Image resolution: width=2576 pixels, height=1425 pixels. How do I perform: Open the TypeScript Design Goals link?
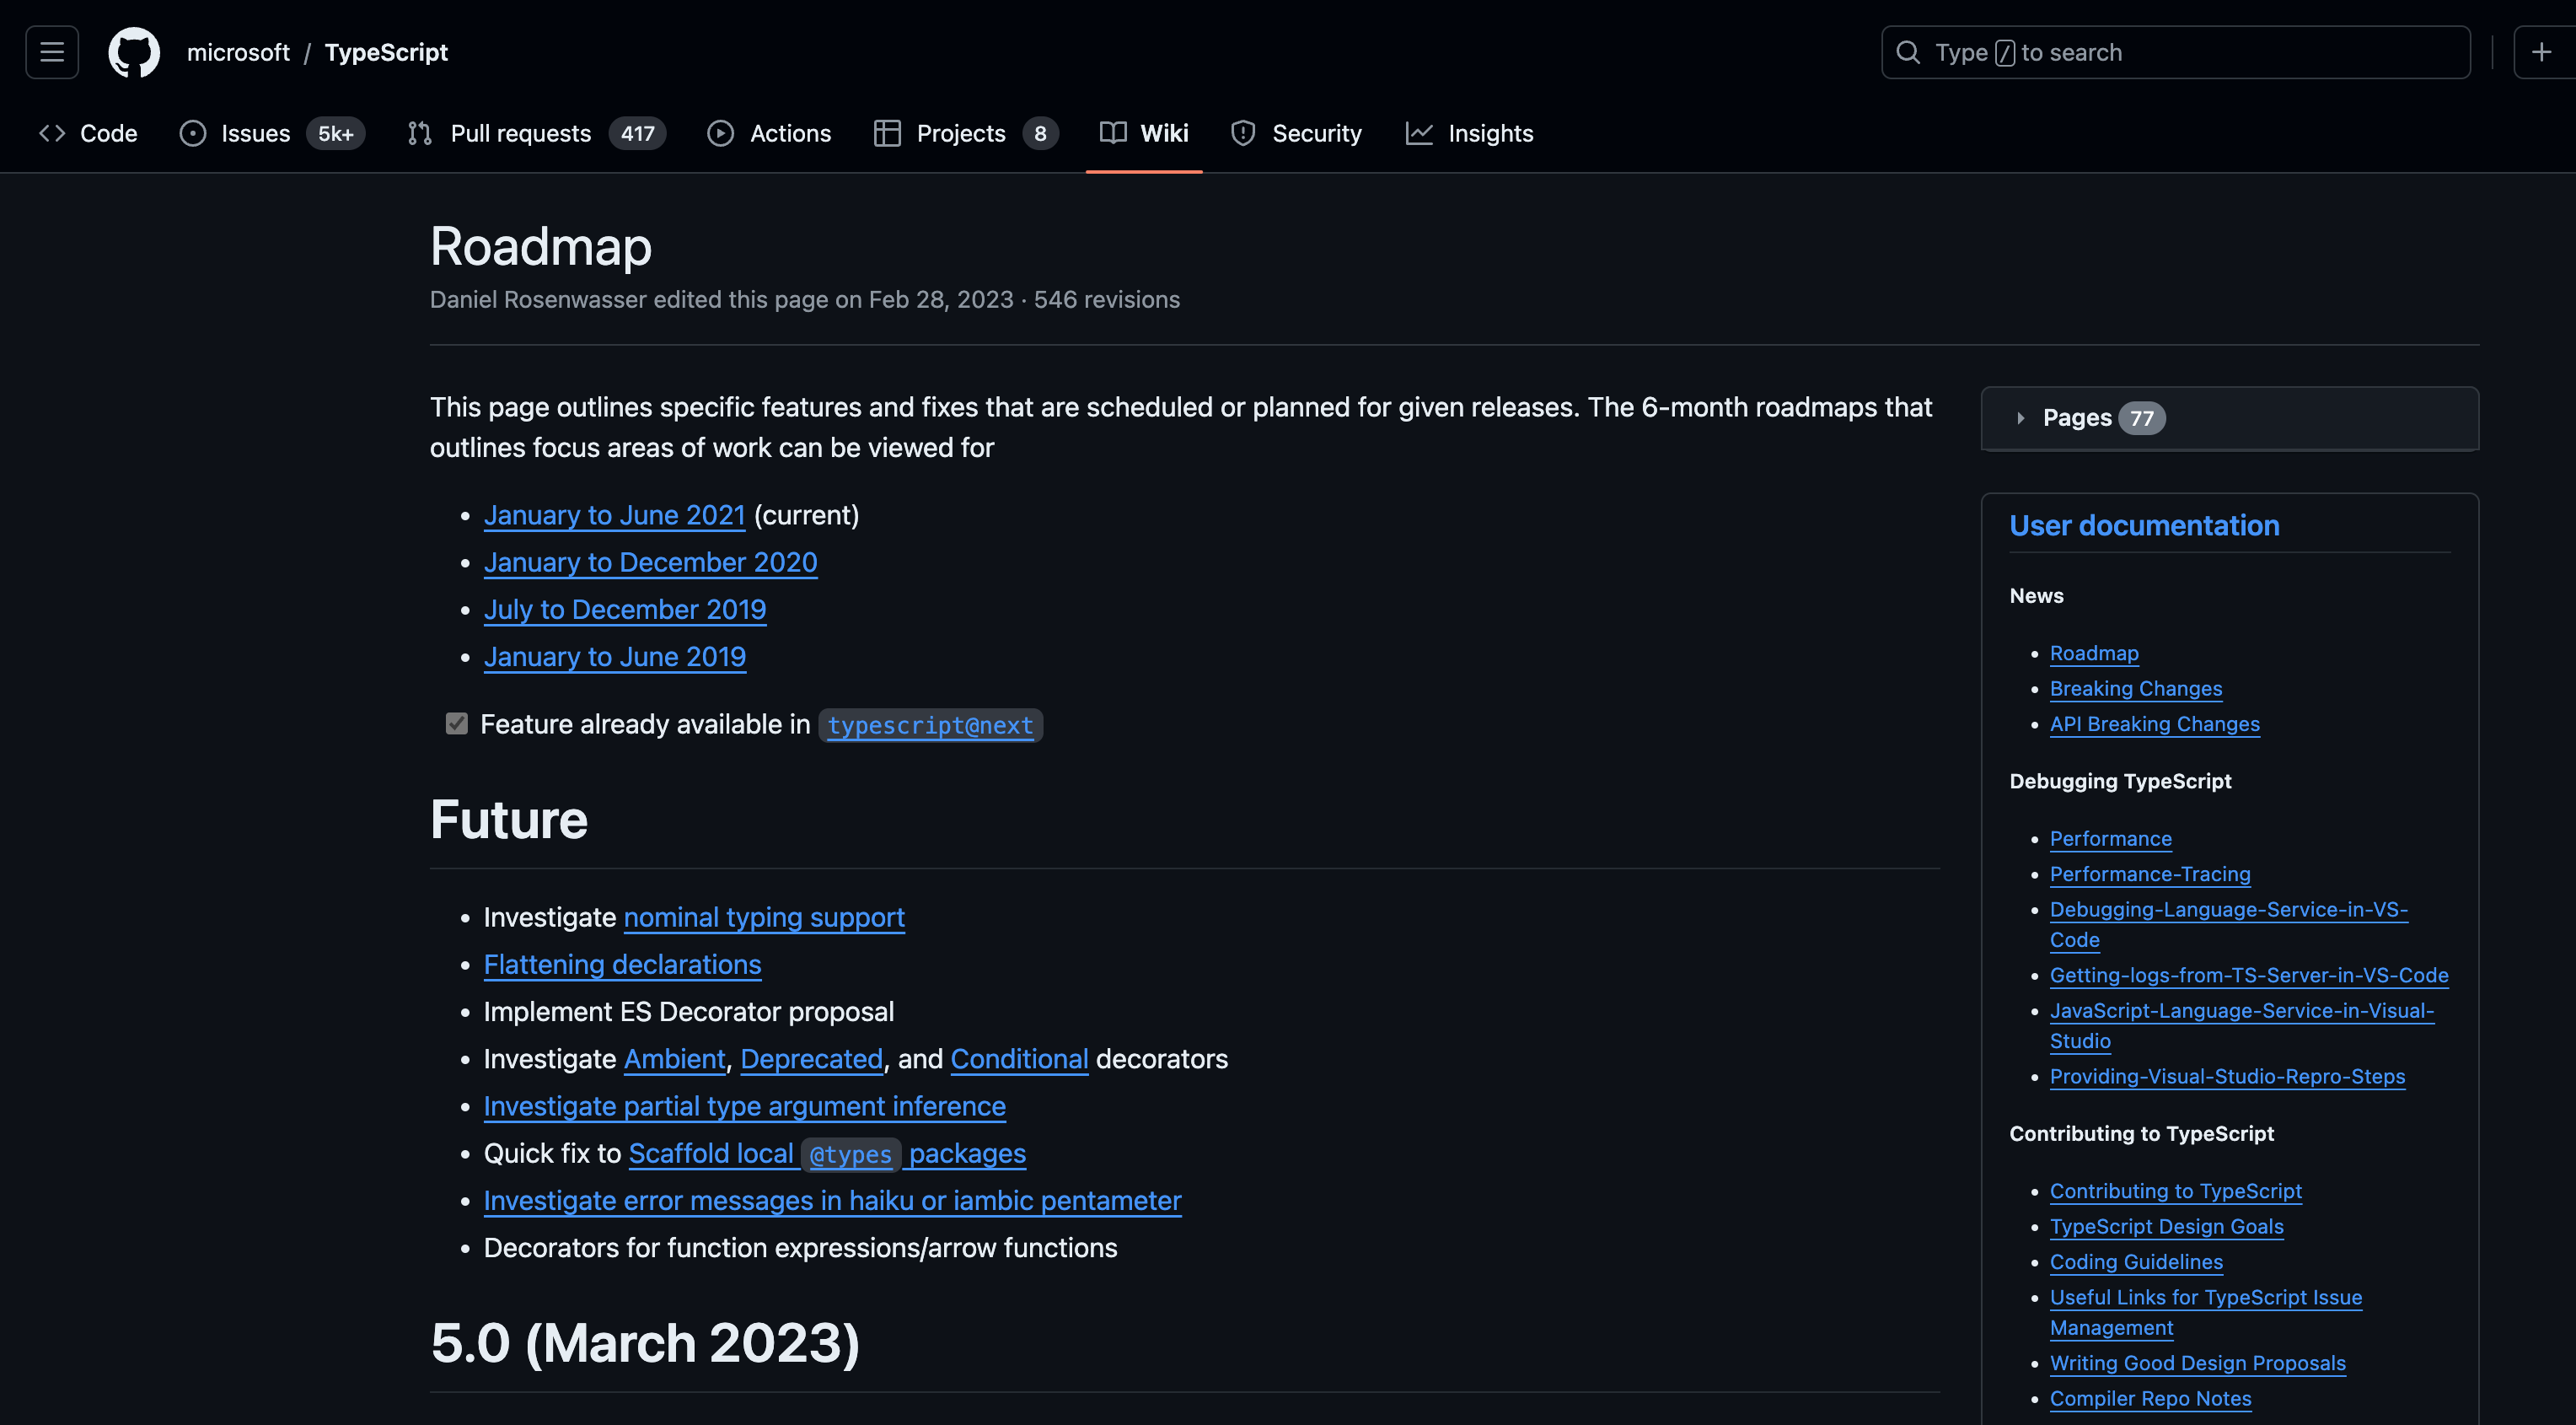tap(2166, 1226)
